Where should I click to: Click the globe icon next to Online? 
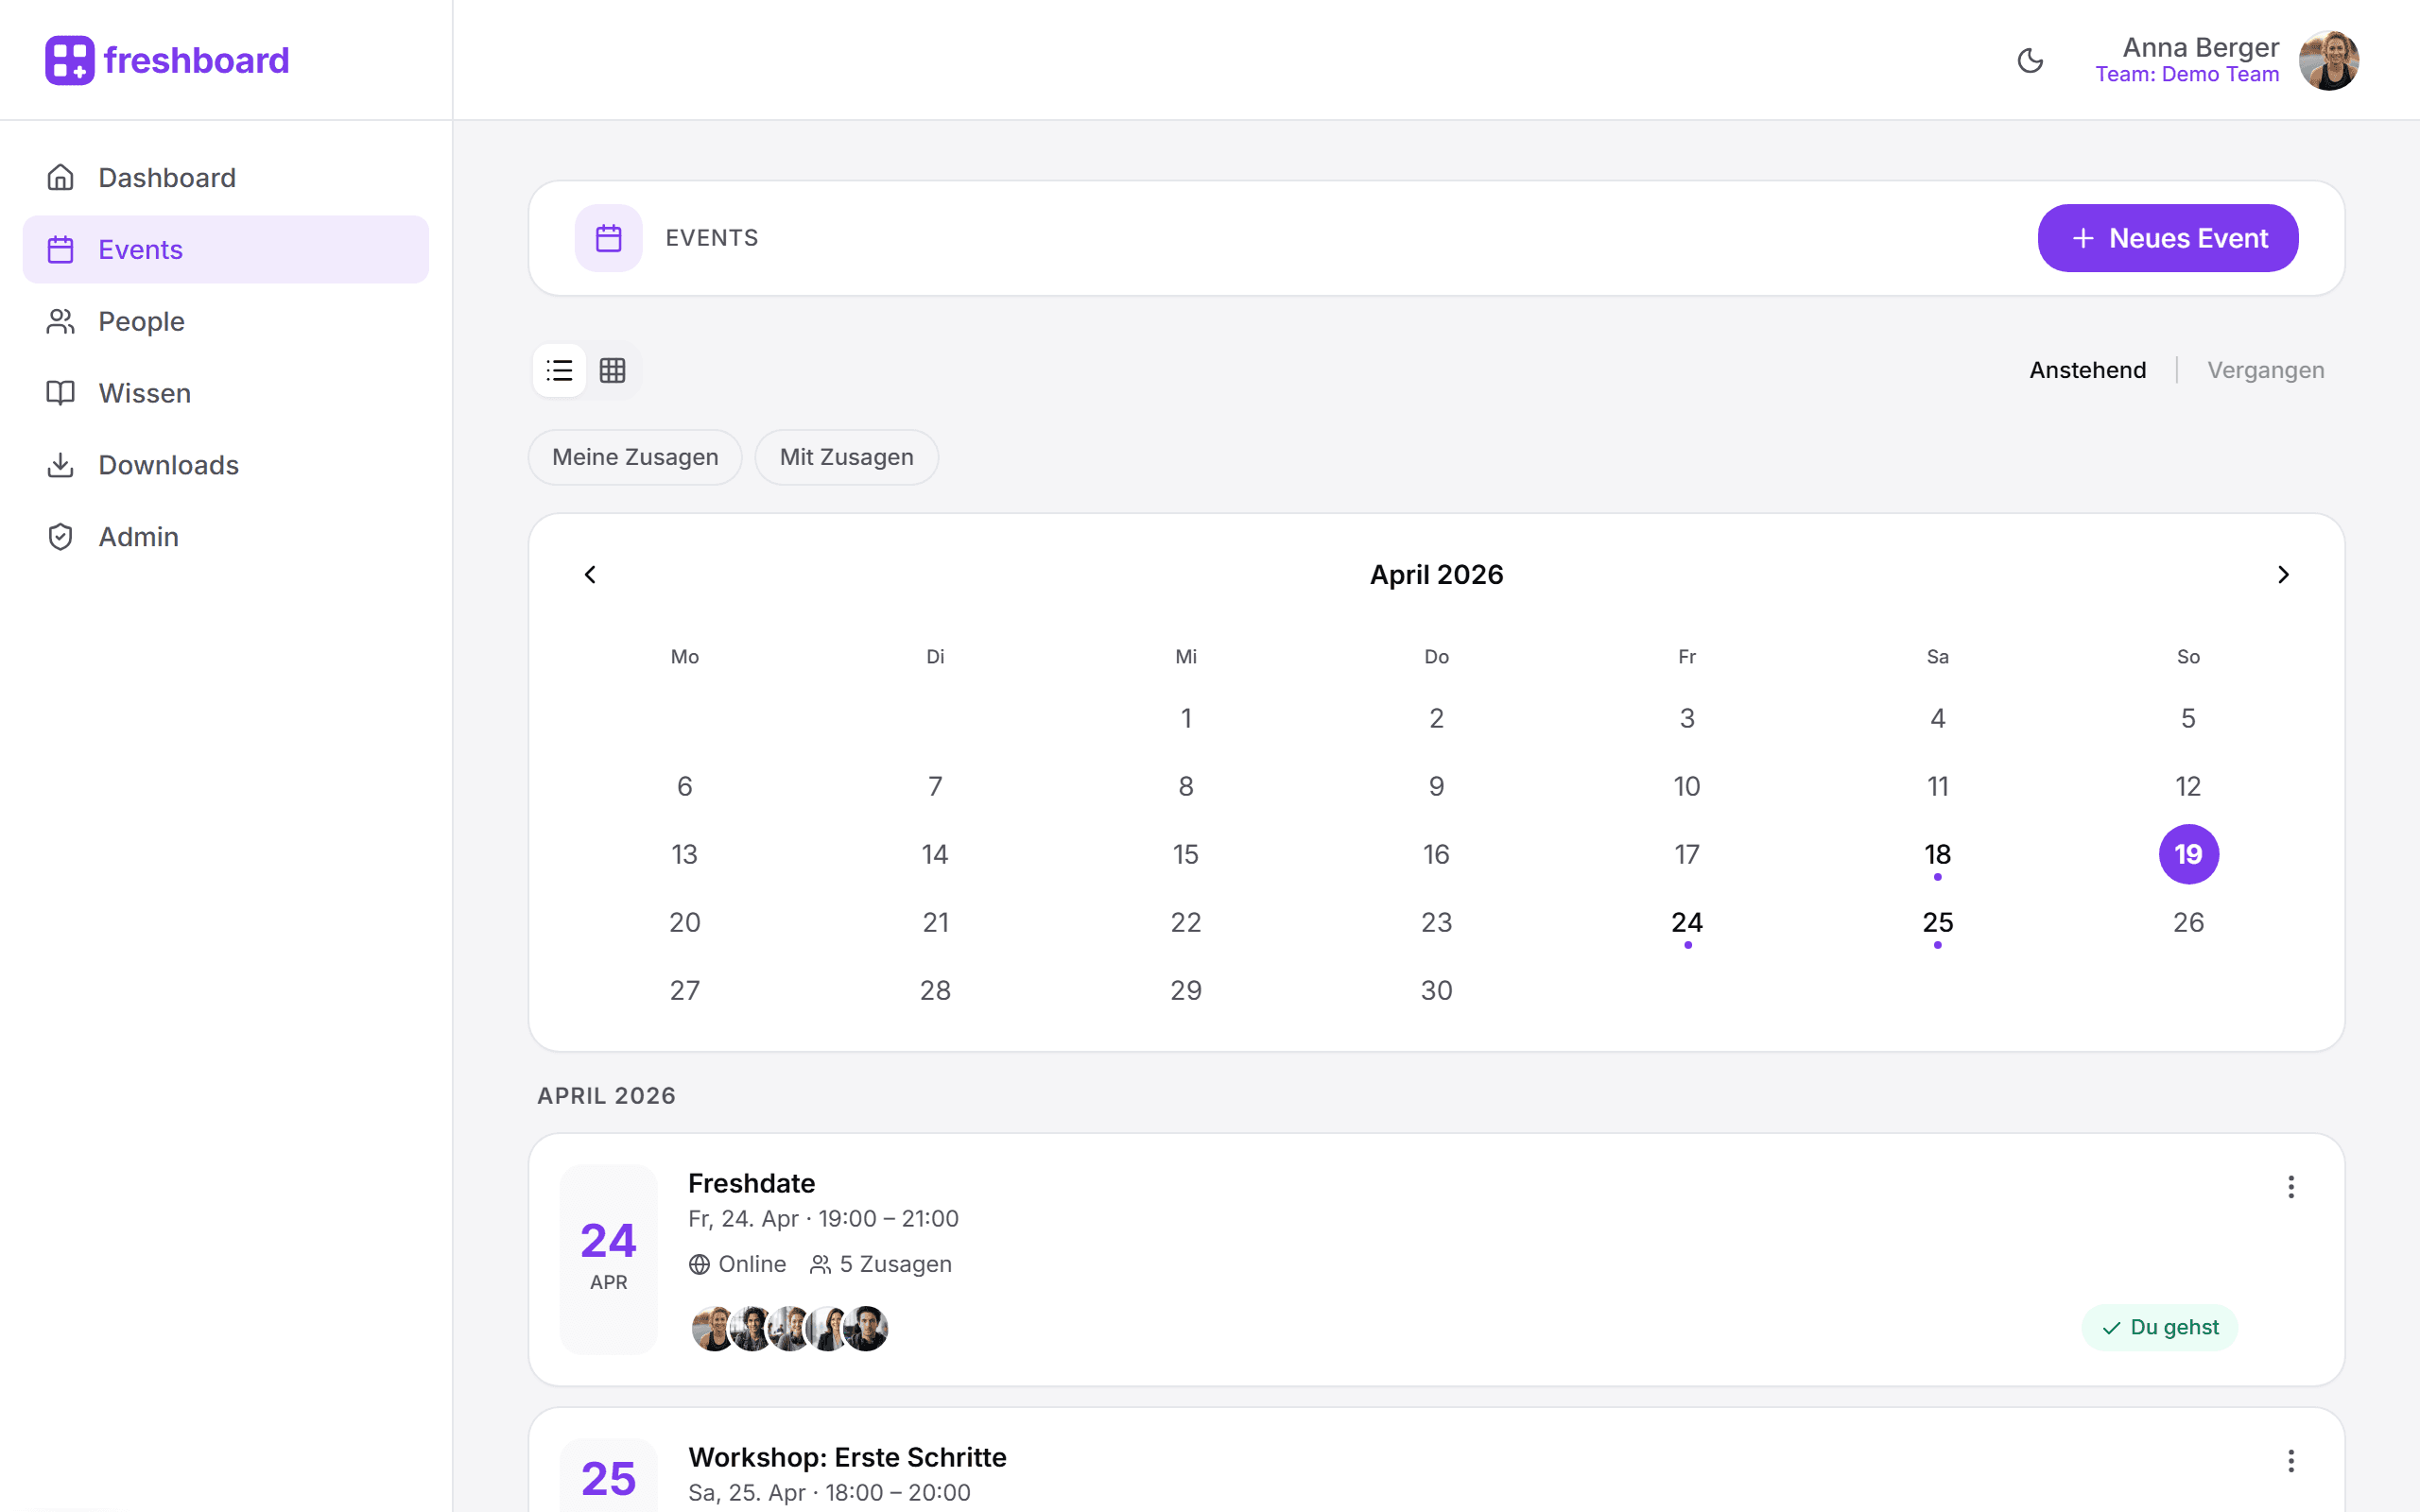coord(699,1265)
